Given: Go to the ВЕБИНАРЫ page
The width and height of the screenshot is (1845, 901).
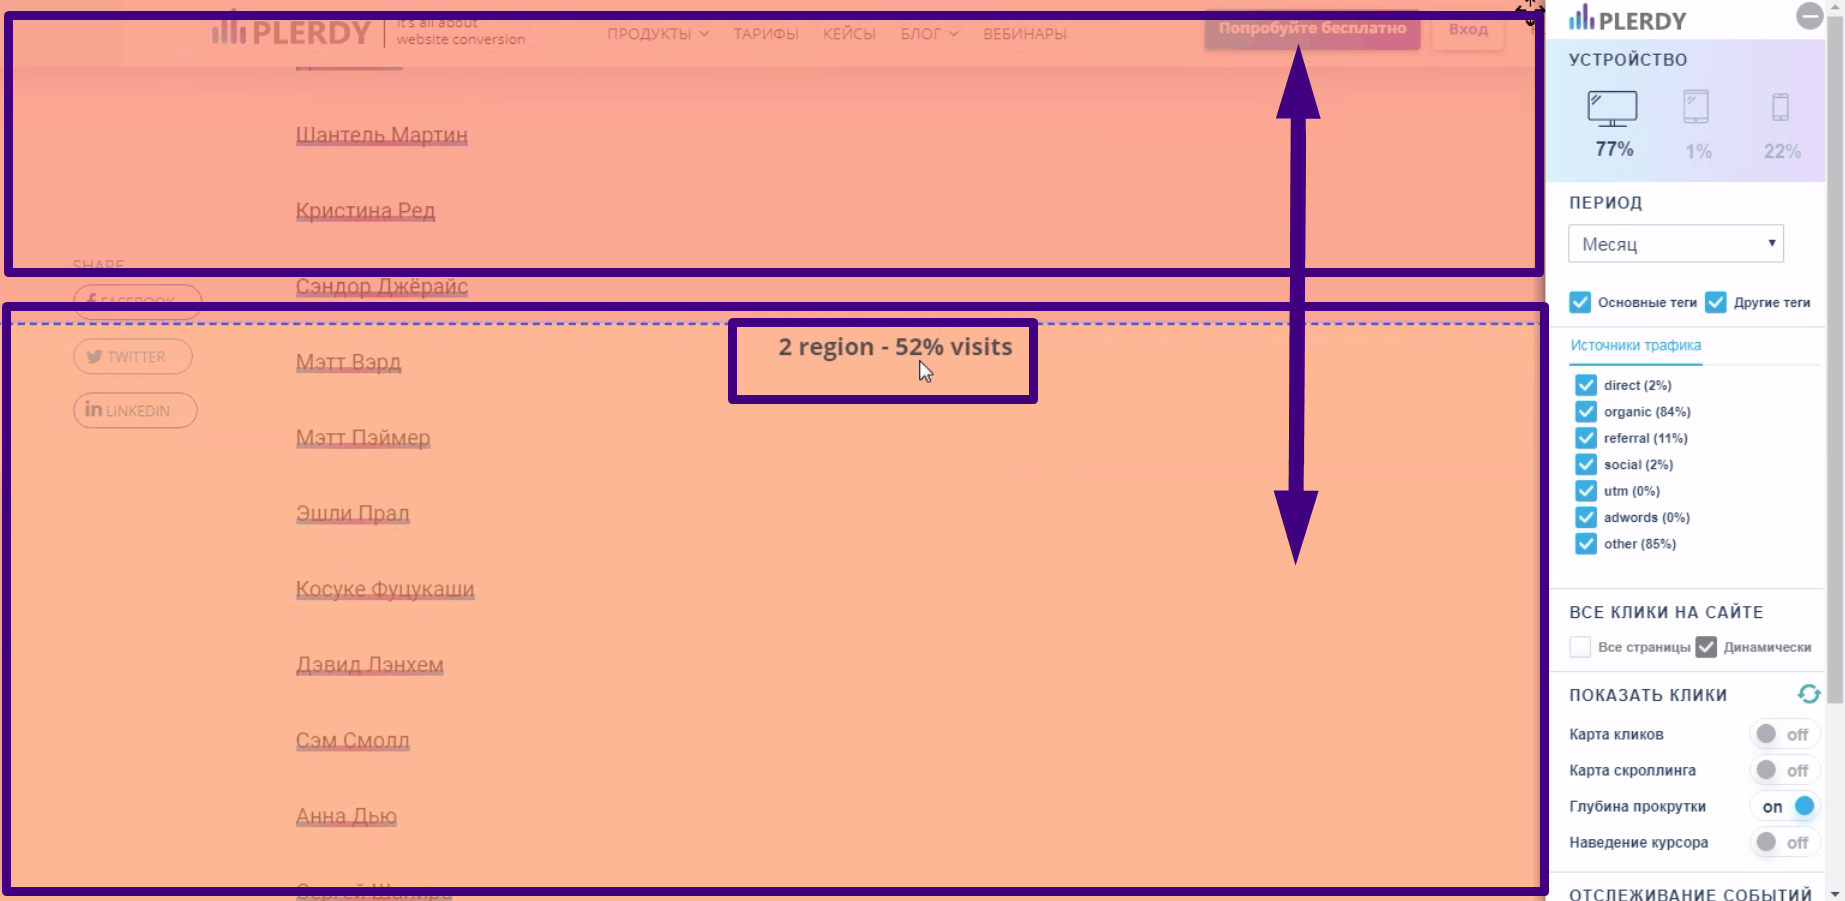Looking at the screenshot, I should click(1024, 34).
